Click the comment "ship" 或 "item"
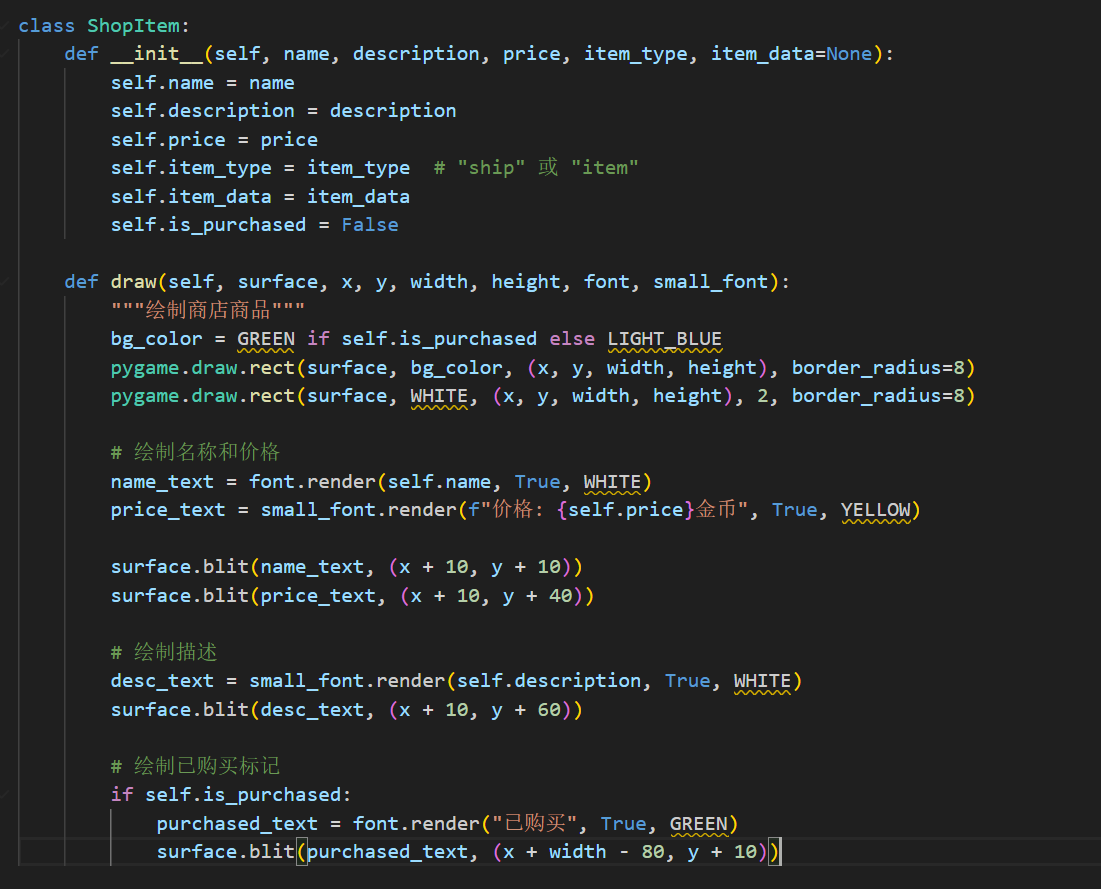Screen dimensions: 1101x889 [536, 168]
